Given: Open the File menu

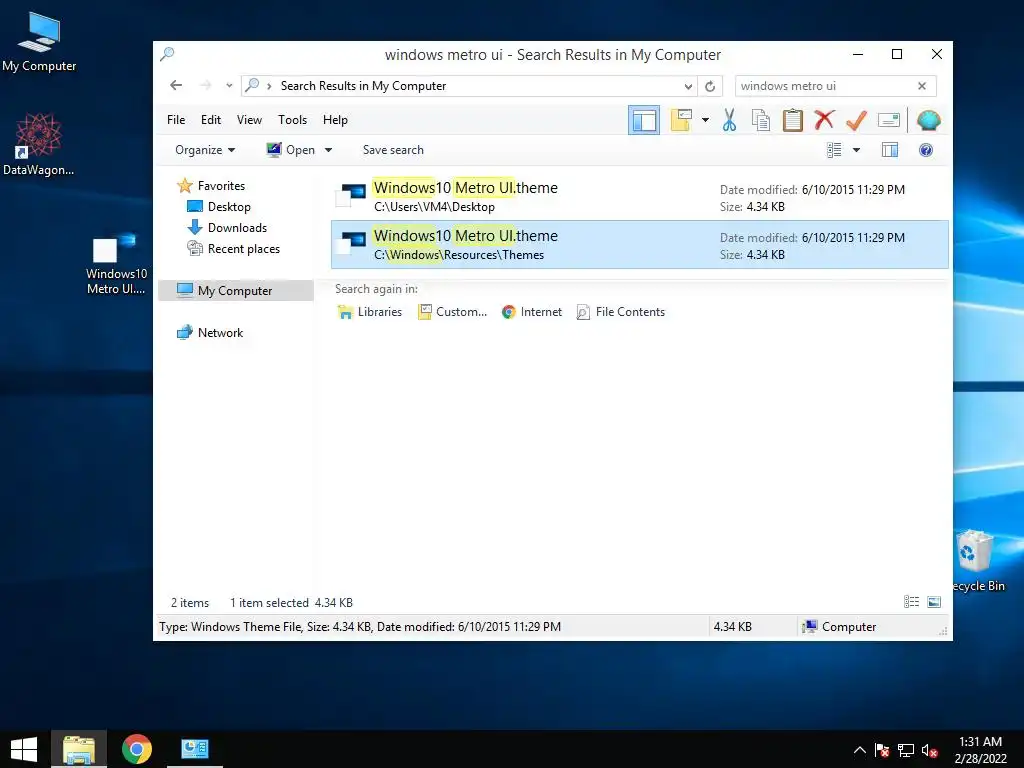Looking at the screenshot, I should coord(176,120).
